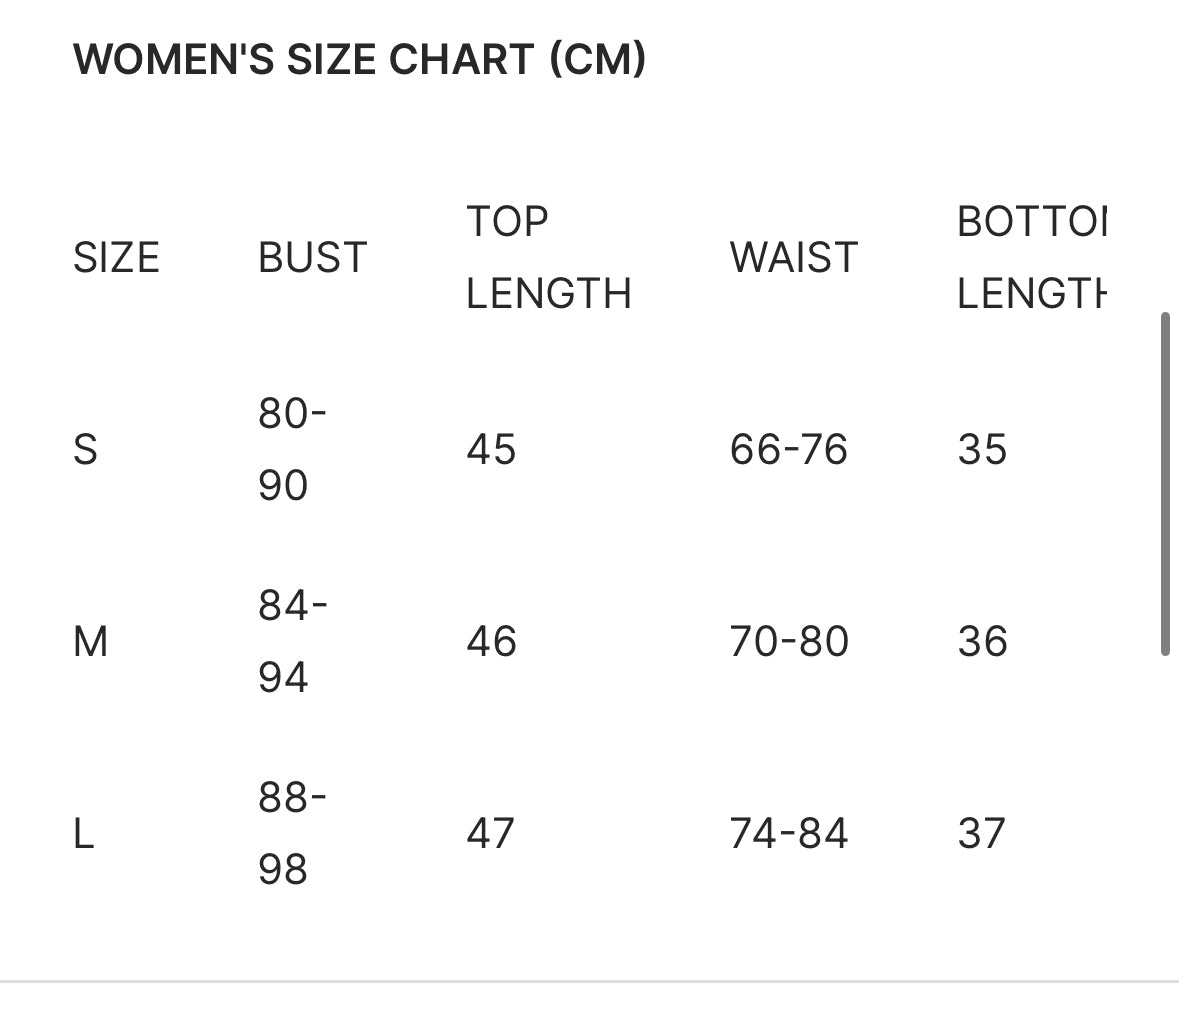Image resolution: width=1179 pixels, height=1009 pixels.
Task: Click the top length value 45
Action: [491, 450]
